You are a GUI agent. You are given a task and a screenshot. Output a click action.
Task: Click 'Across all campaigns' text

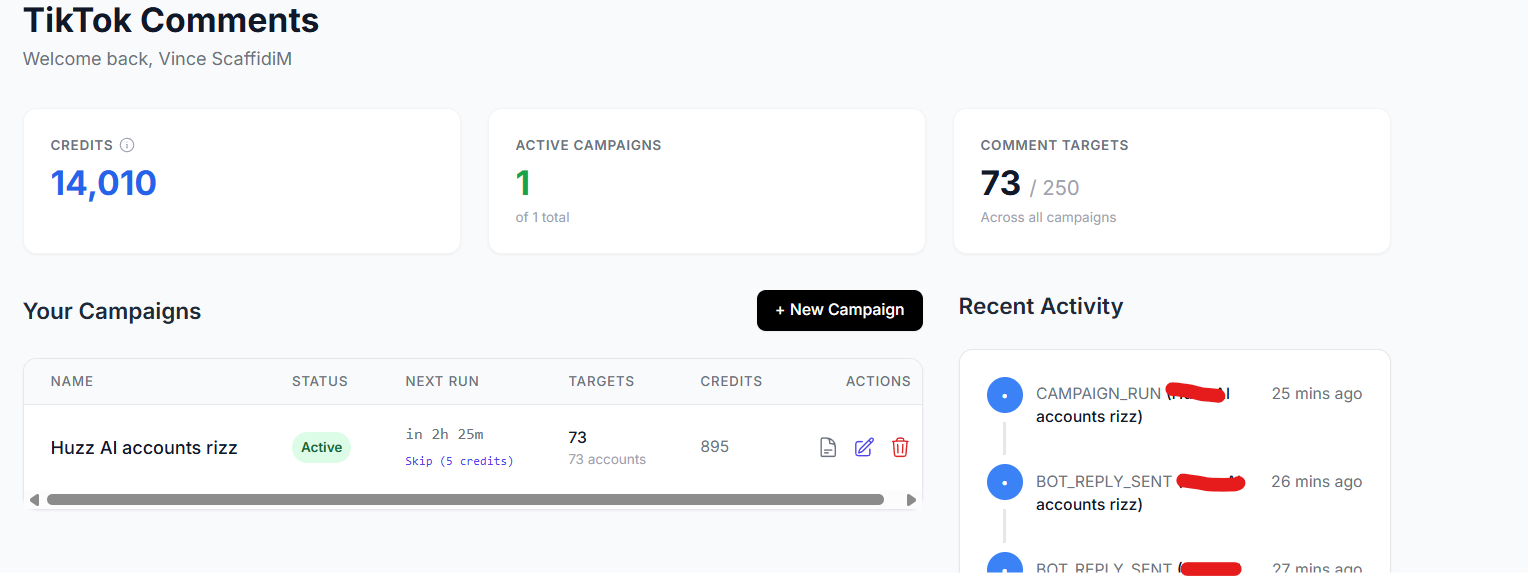[1048, 217]
